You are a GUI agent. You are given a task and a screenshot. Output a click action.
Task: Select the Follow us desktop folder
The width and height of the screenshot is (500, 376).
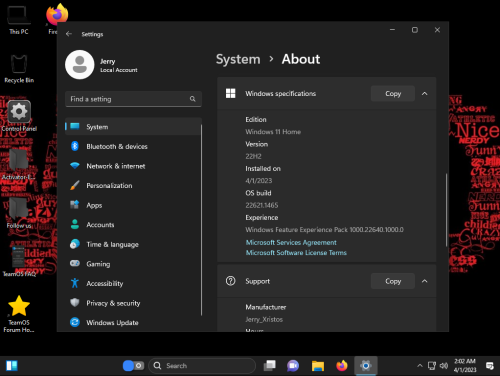point(19,213)
